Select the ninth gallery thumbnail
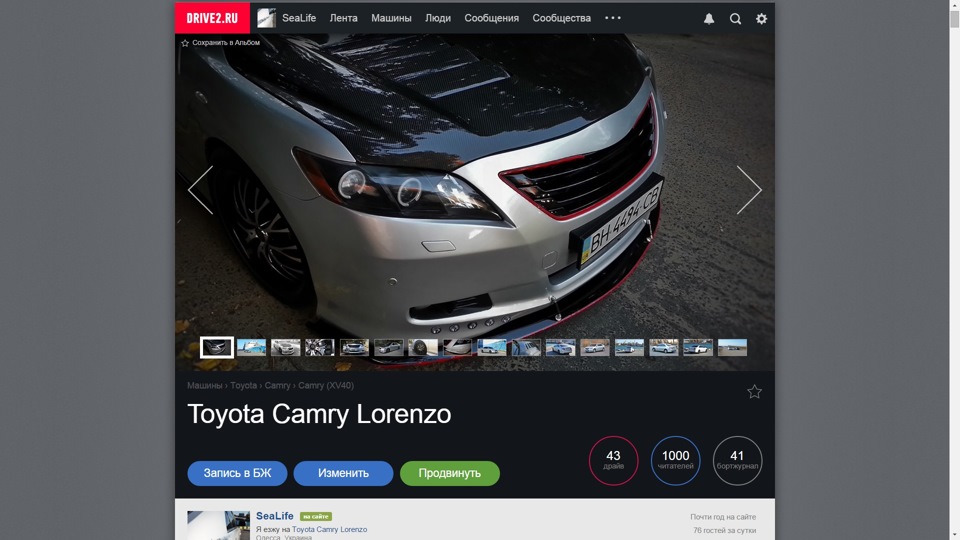Image resolution: width=960 pixels, height=540 pixels. [492, 348]
